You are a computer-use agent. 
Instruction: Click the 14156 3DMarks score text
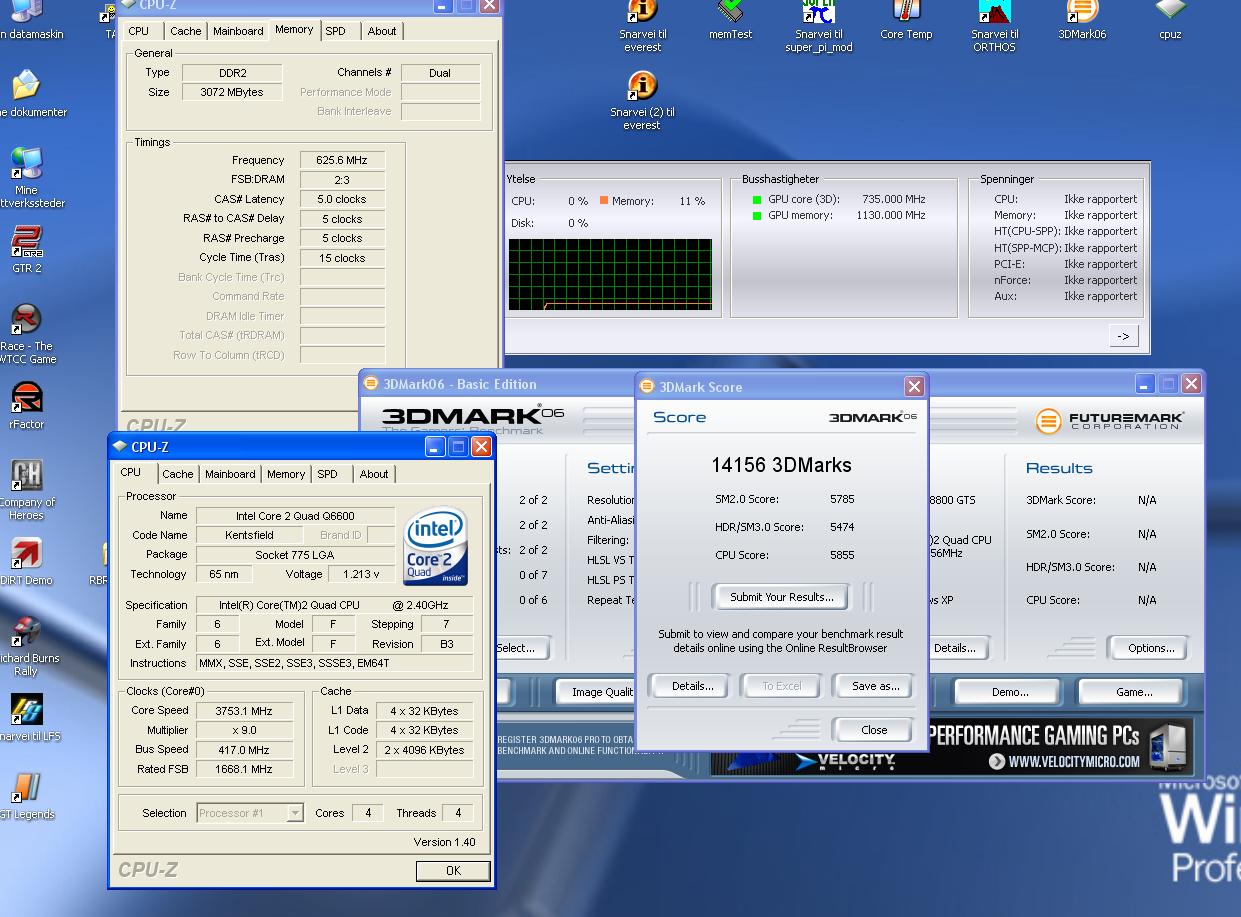781,465
